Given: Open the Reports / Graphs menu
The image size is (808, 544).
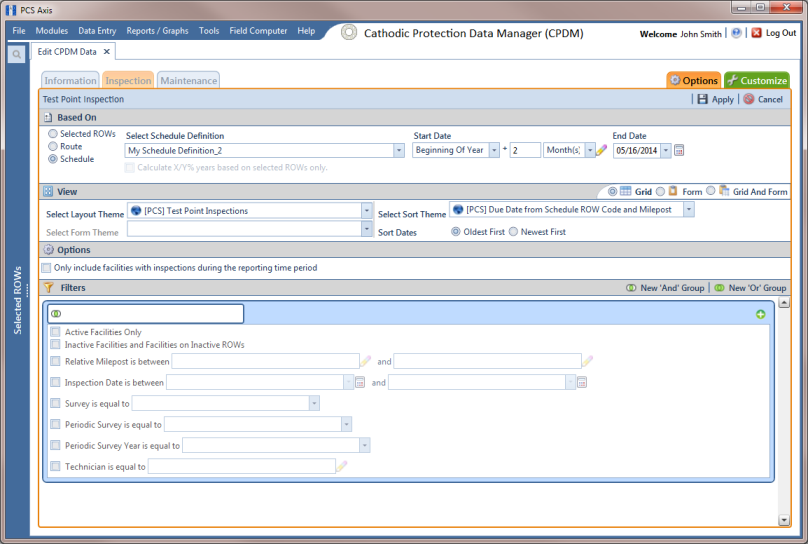Looking at the screenshot, I should (157, 31).
